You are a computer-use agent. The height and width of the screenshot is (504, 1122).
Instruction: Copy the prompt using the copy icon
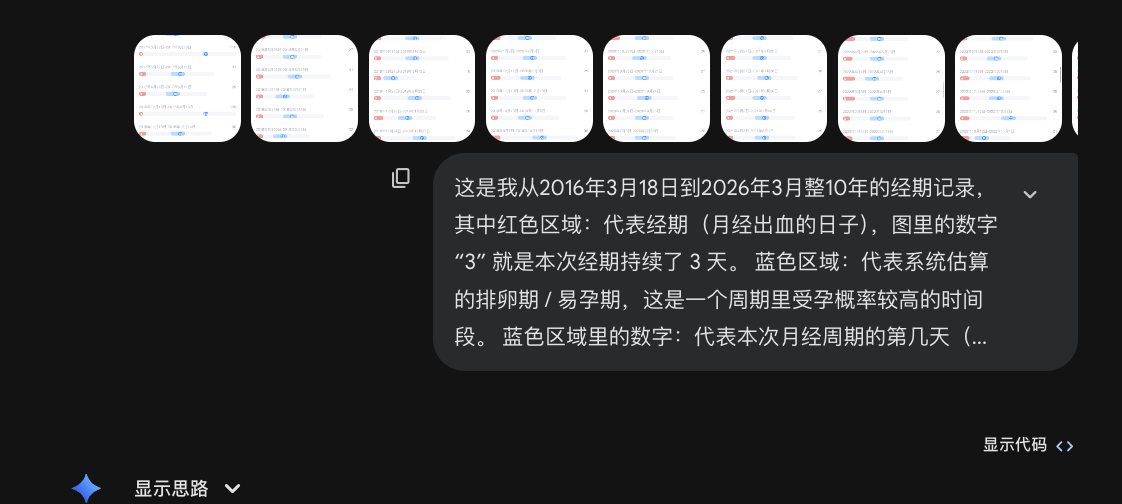coord(401,178)
